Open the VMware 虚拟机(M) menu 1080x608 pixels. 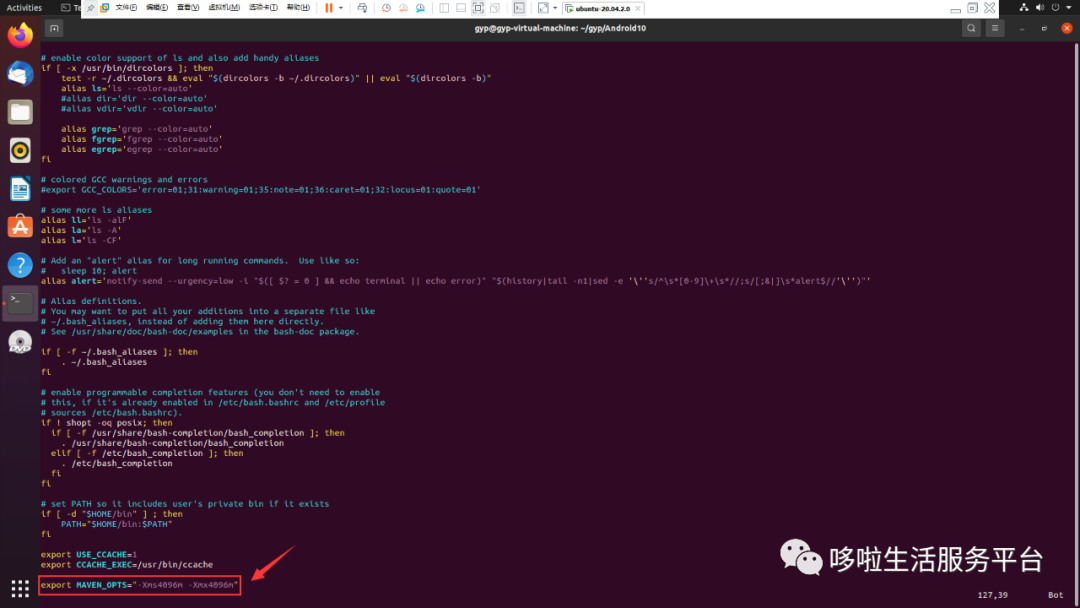[224, 8]
